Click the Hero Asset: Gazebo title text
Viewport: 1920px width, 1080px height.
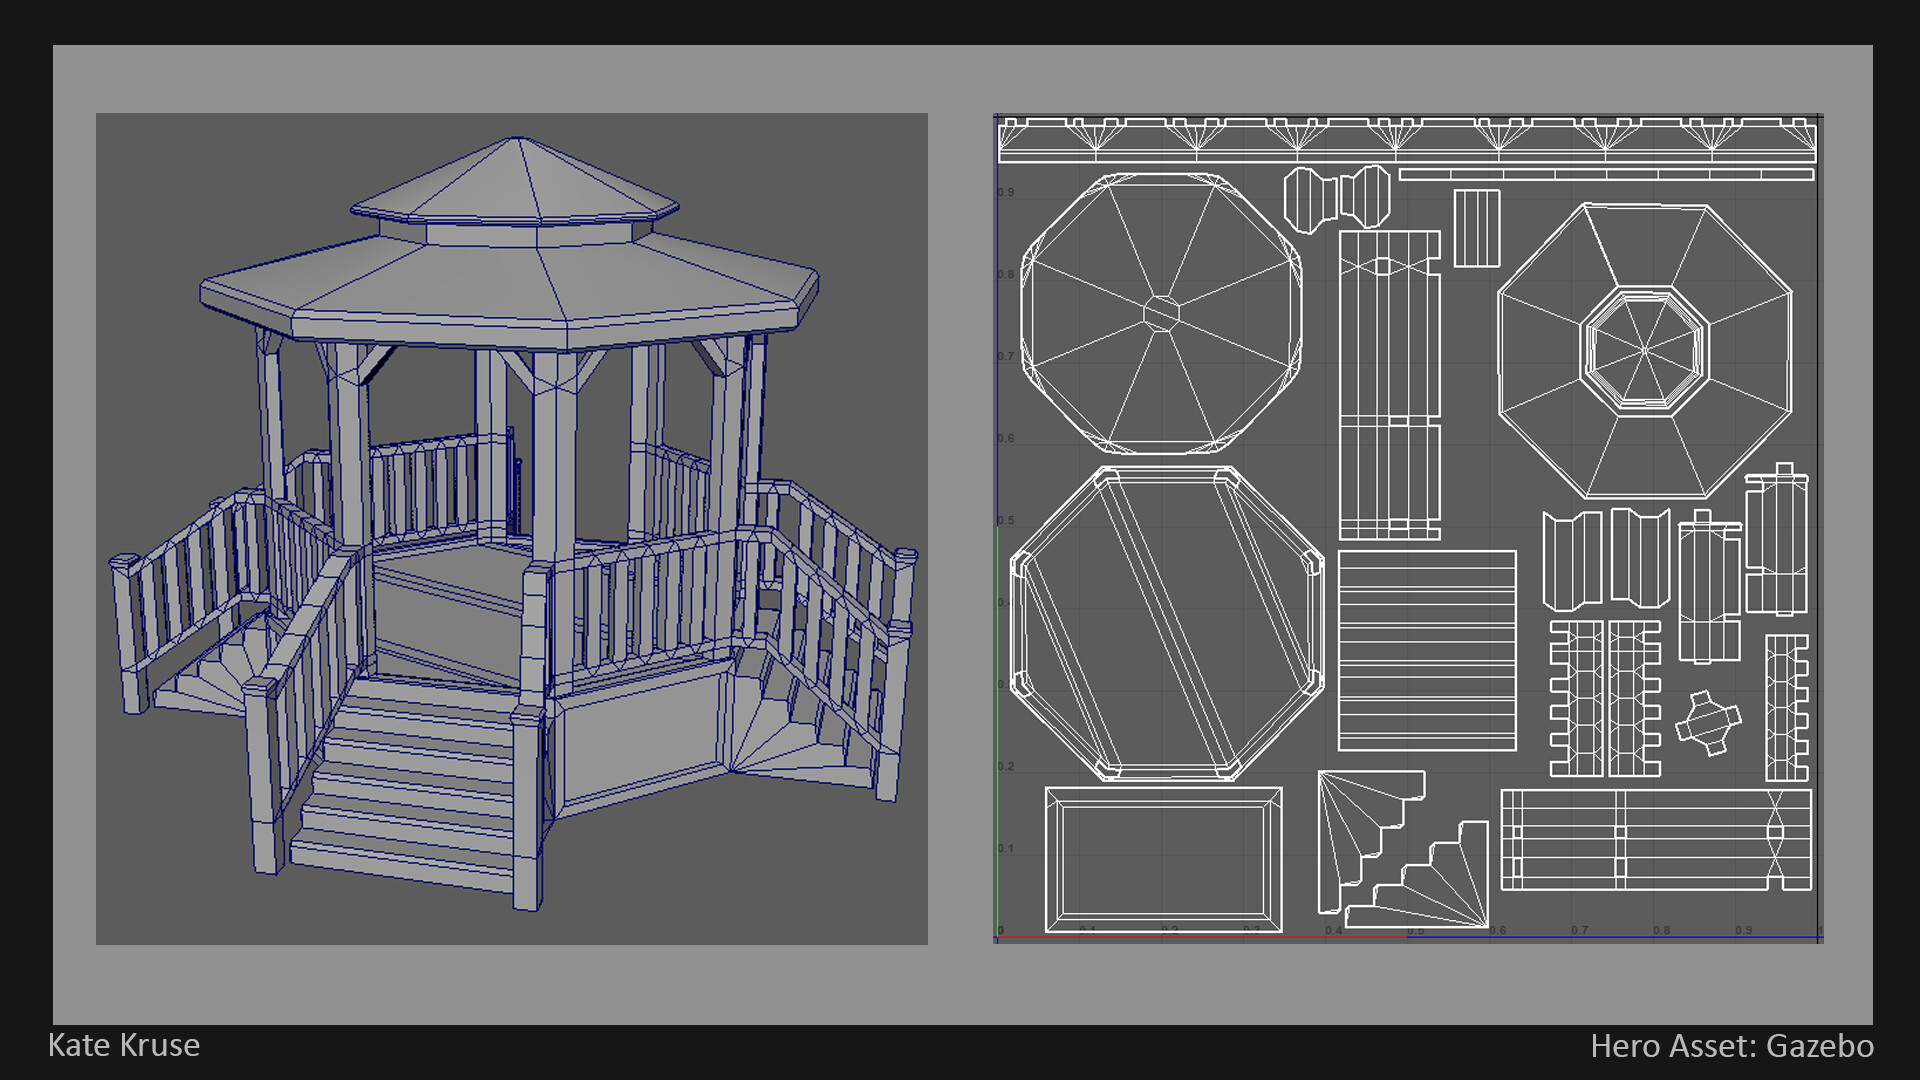(1731, 1046)
